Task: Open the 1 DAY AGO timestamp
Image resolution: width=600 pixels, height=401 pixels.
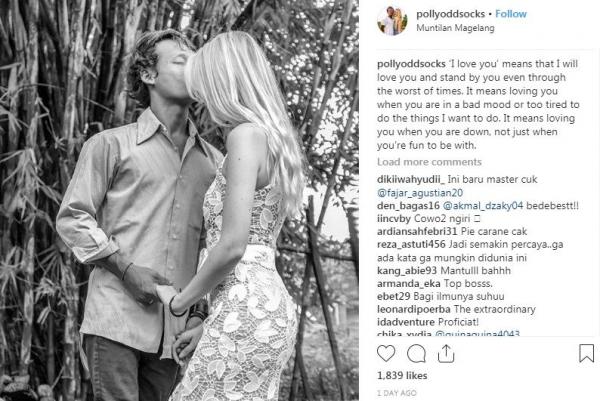Action: (x=396, y=393)
